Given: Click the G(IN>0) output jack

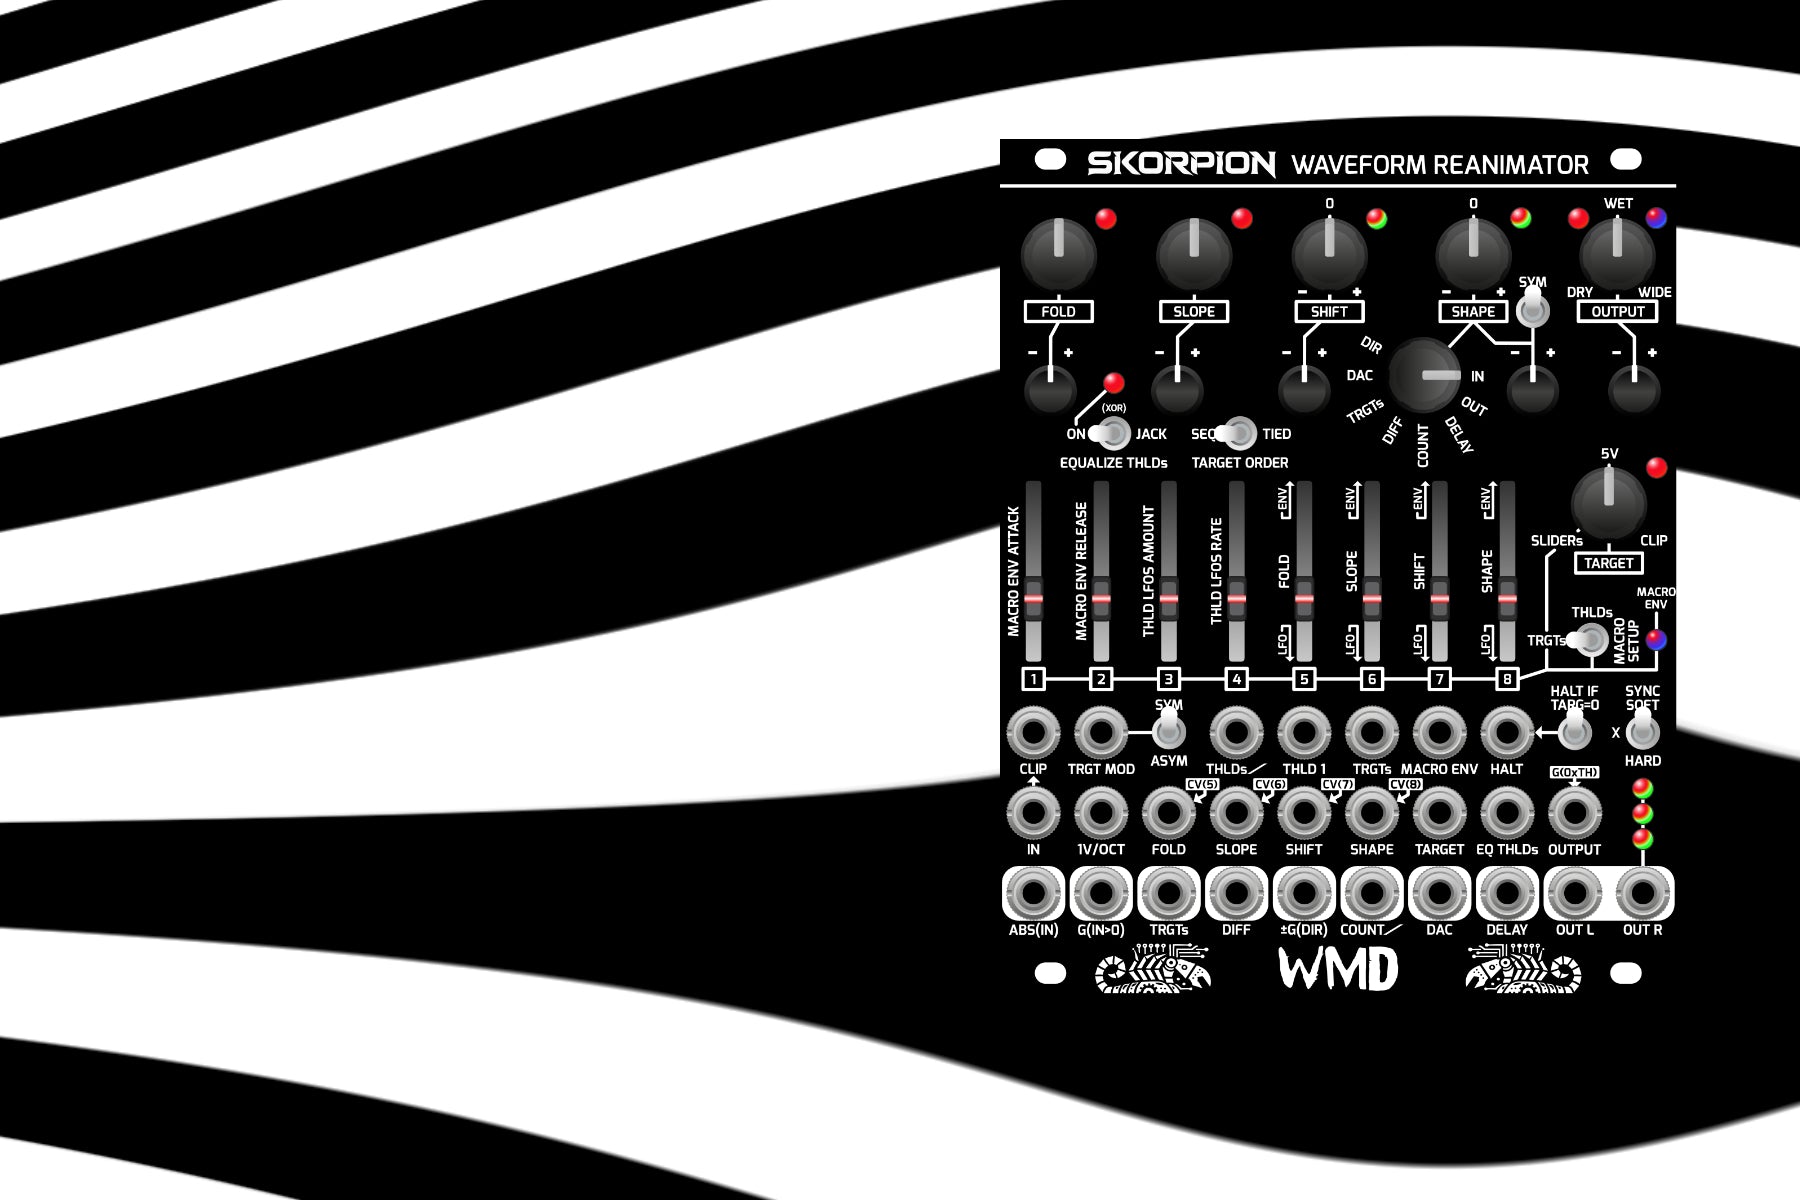Looking at the screenshot, I should tap(1101, 894).
